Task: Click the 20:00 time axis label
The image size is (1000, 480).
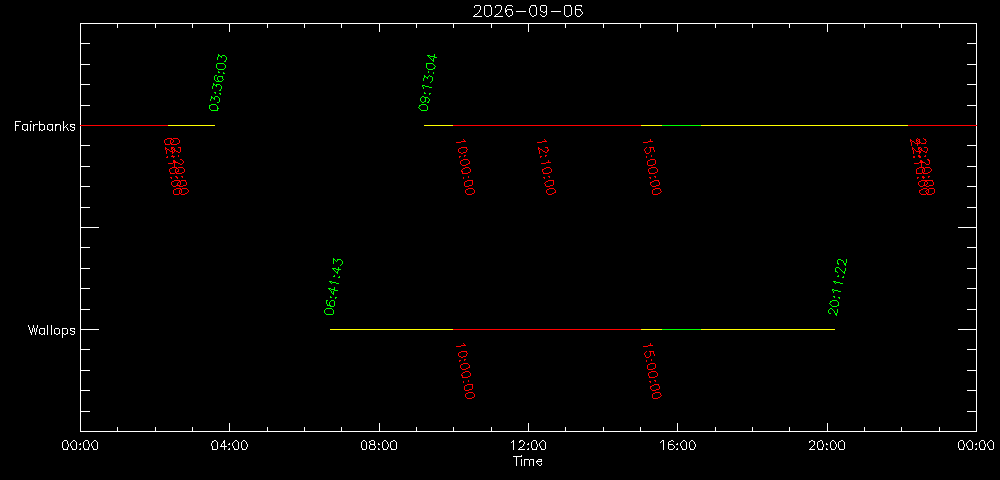Action: 827,446
